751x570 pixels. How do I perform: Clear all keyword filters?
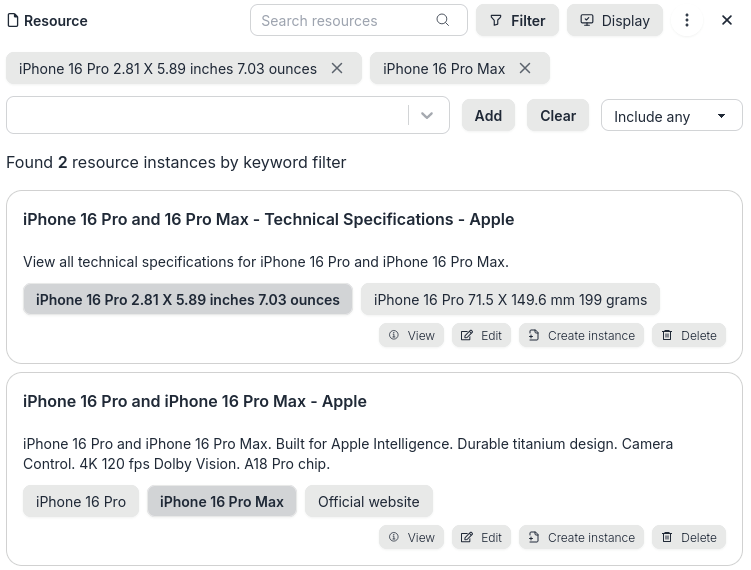tap(557, 115)
